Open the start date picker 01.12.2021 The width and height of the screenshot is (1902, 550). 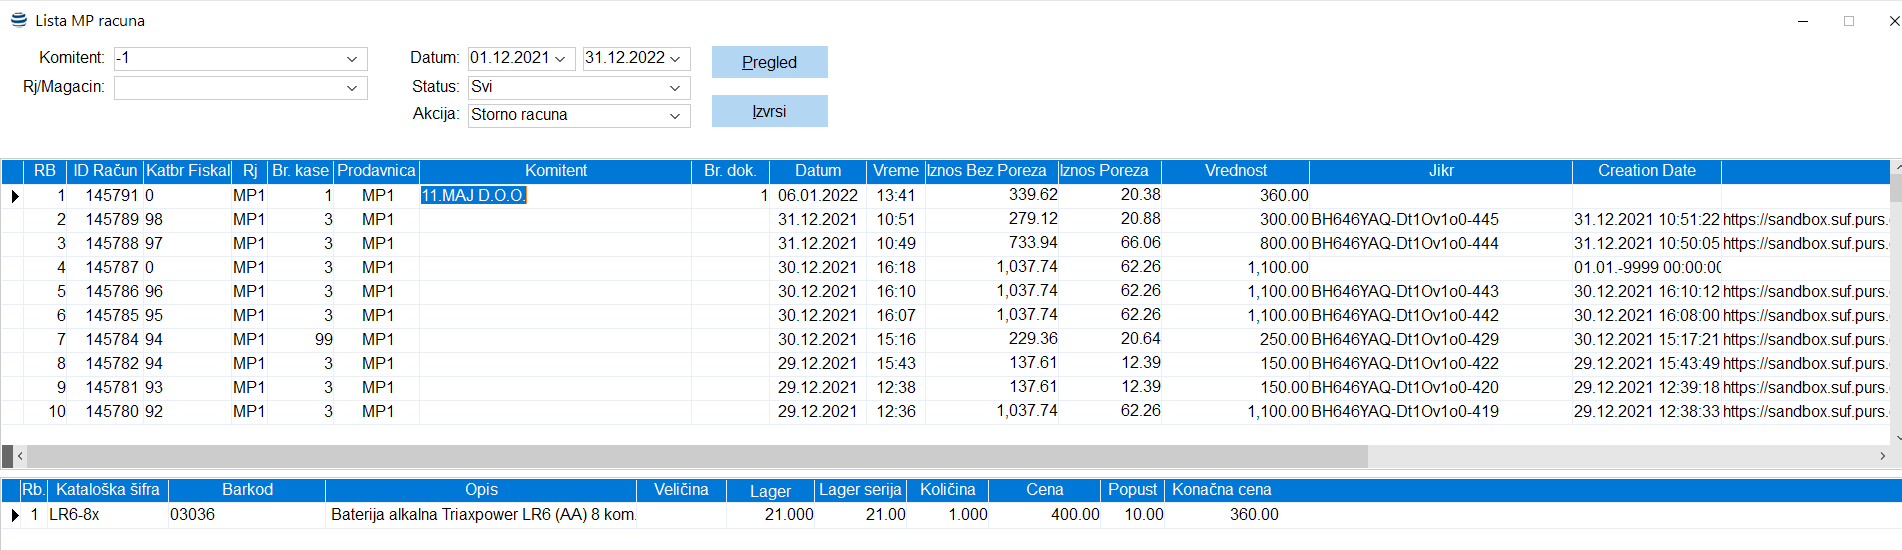560,59
